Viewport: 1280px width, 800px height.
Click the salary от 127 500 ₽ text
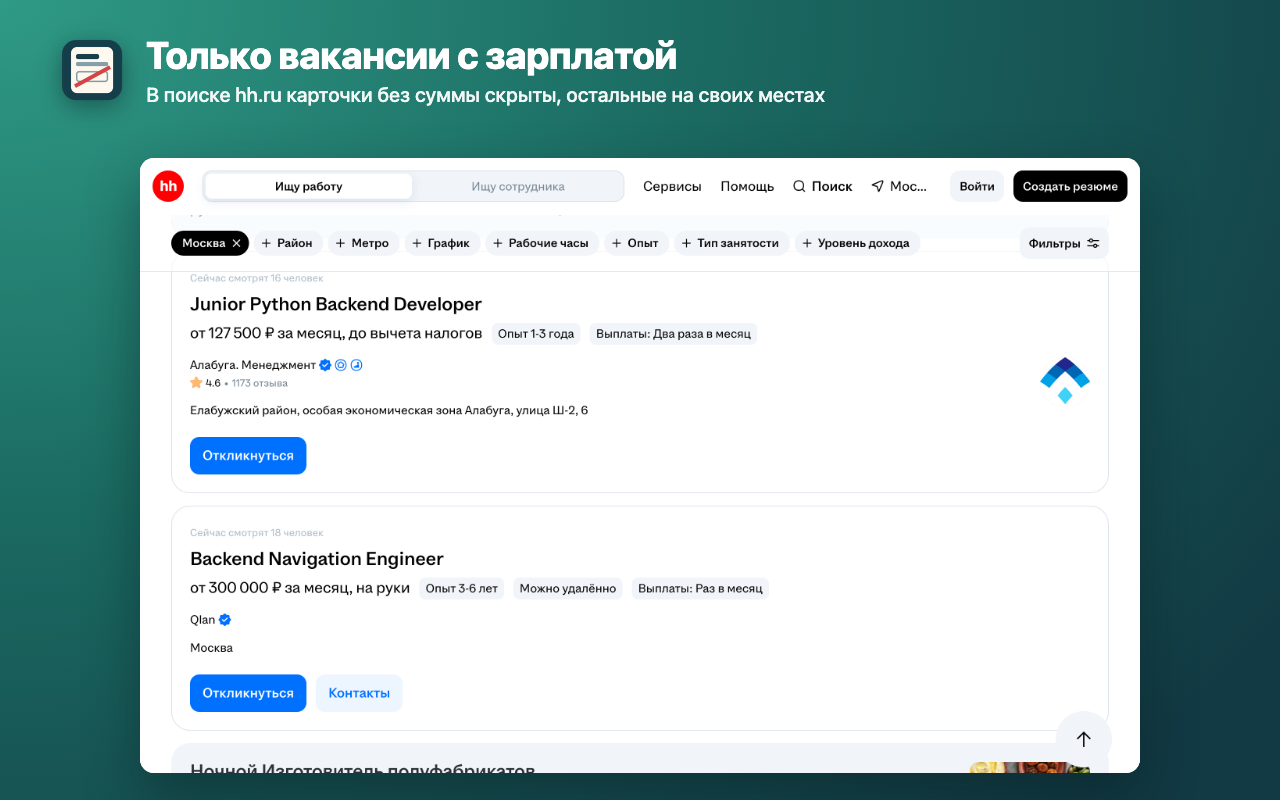point(336,333)
